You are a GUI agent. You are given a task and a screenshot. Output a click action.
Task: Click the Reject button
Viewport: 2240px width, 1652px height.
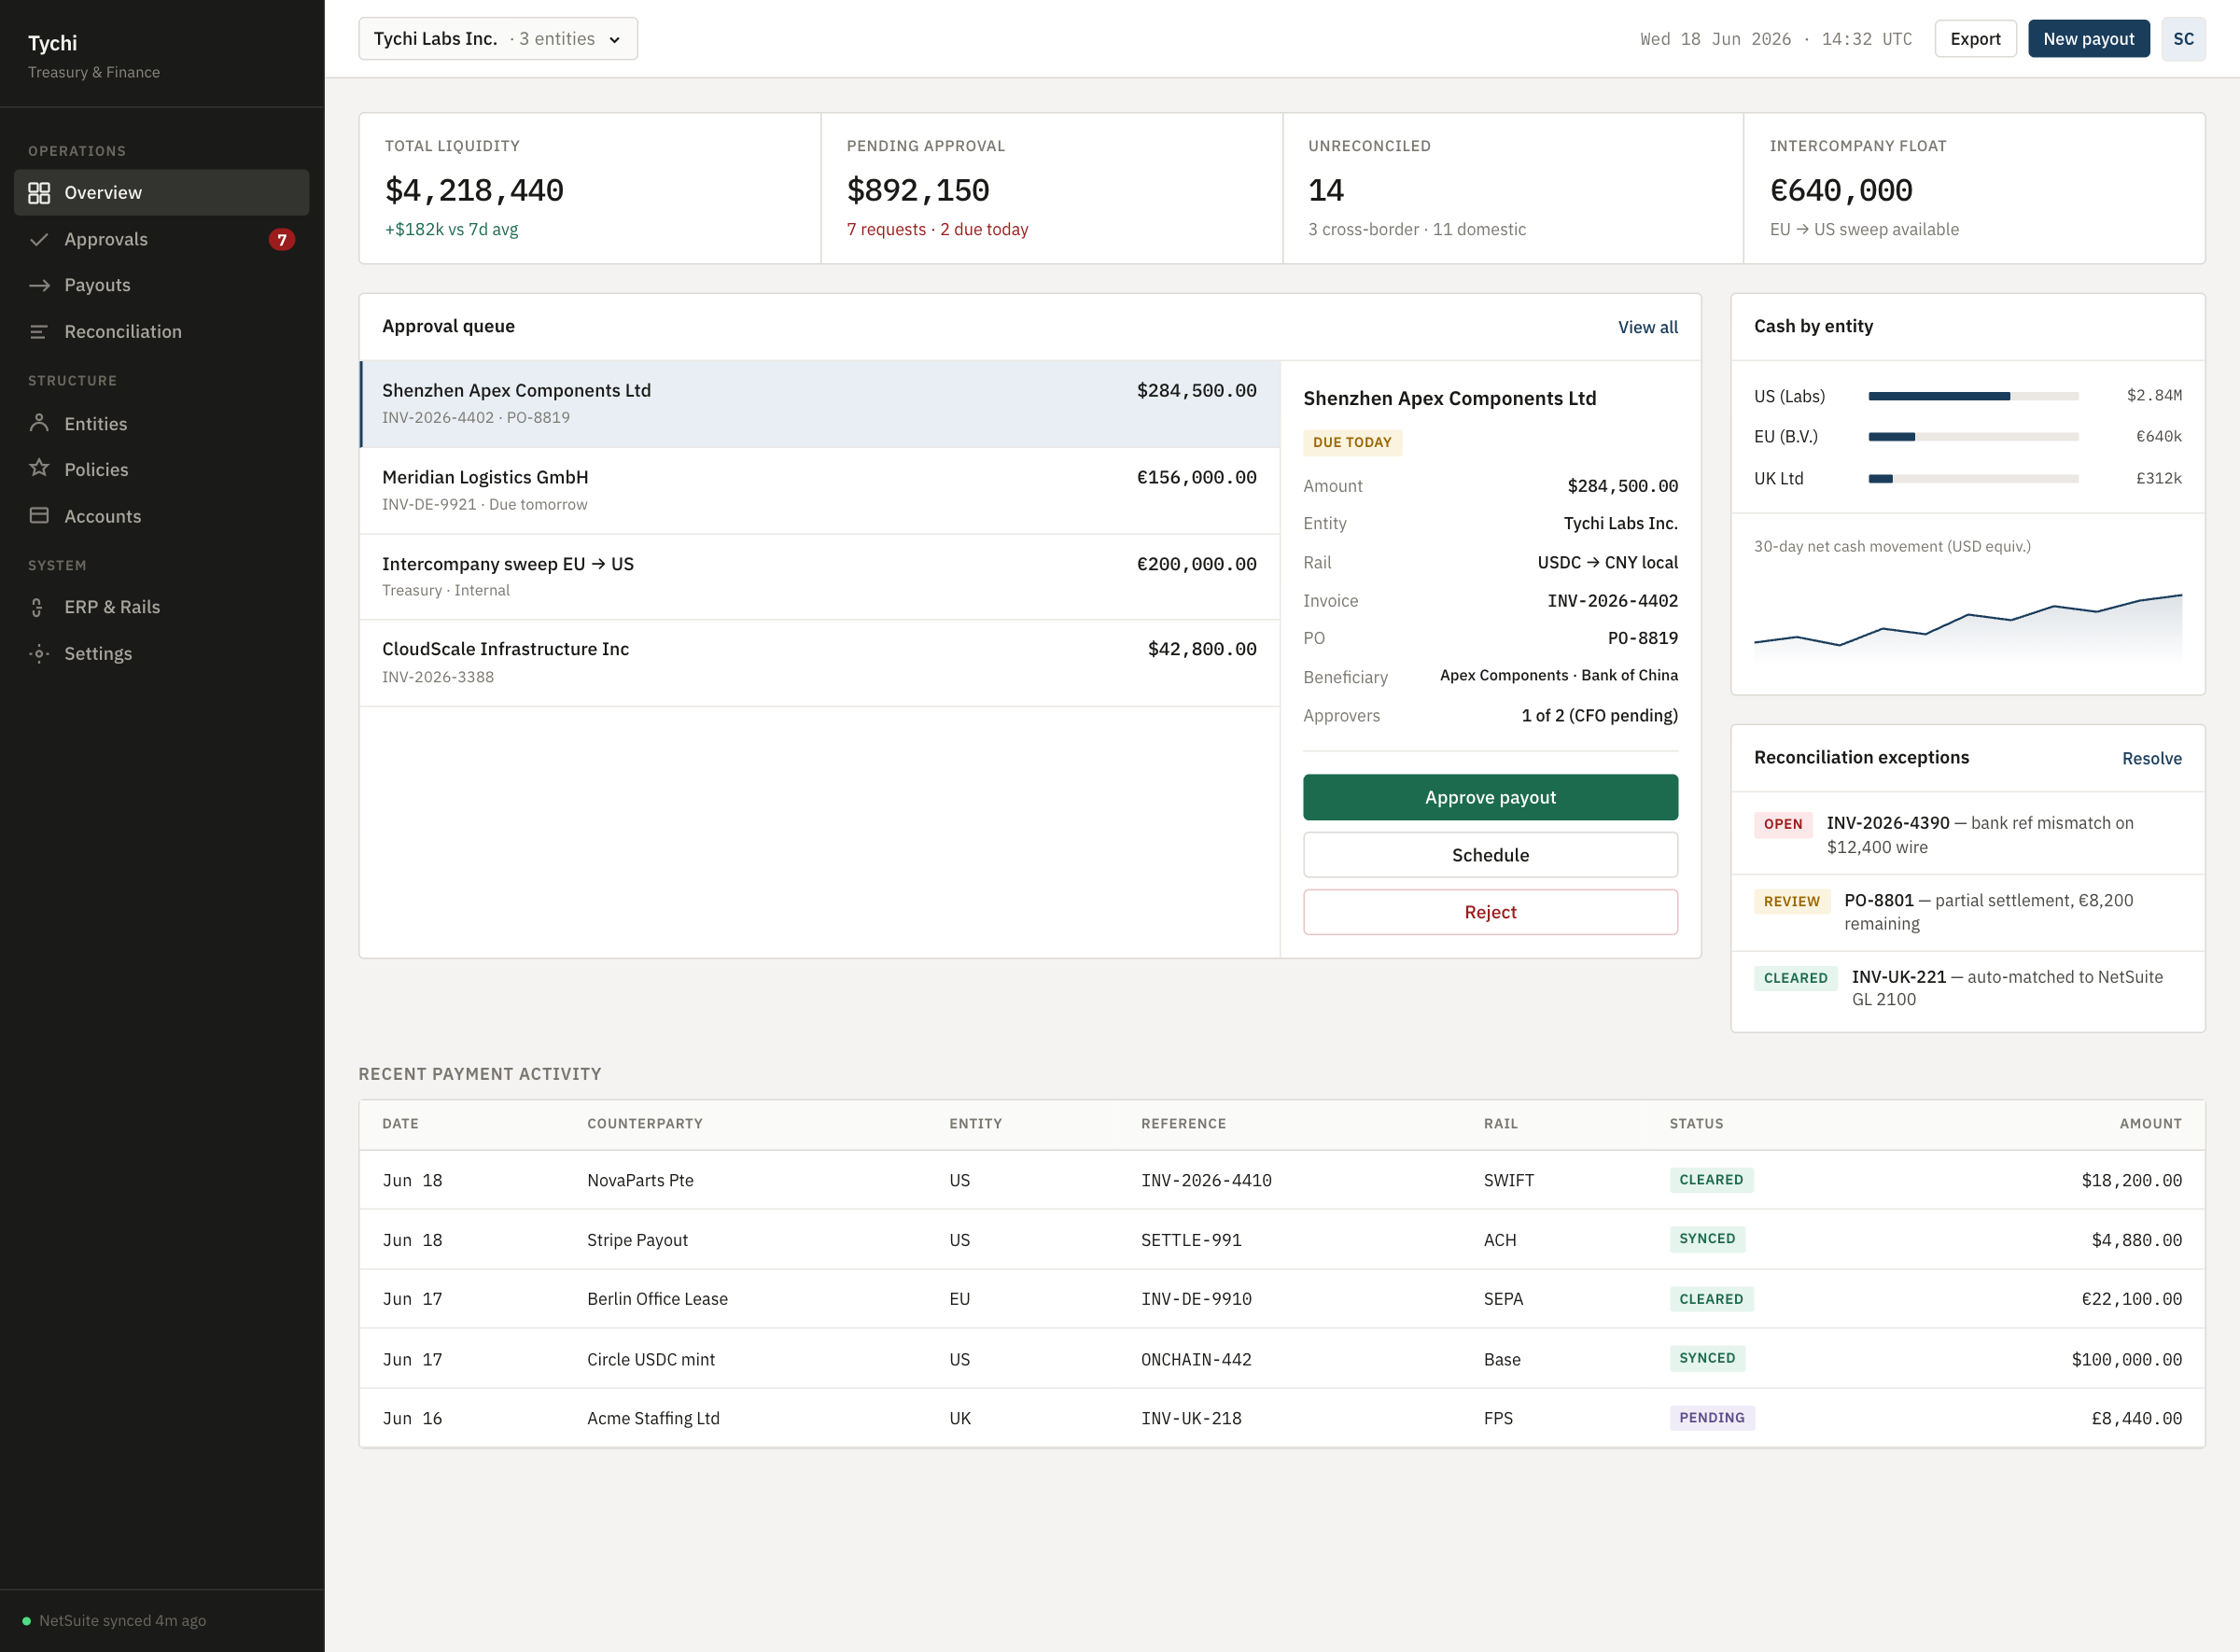pos(1490,912)
